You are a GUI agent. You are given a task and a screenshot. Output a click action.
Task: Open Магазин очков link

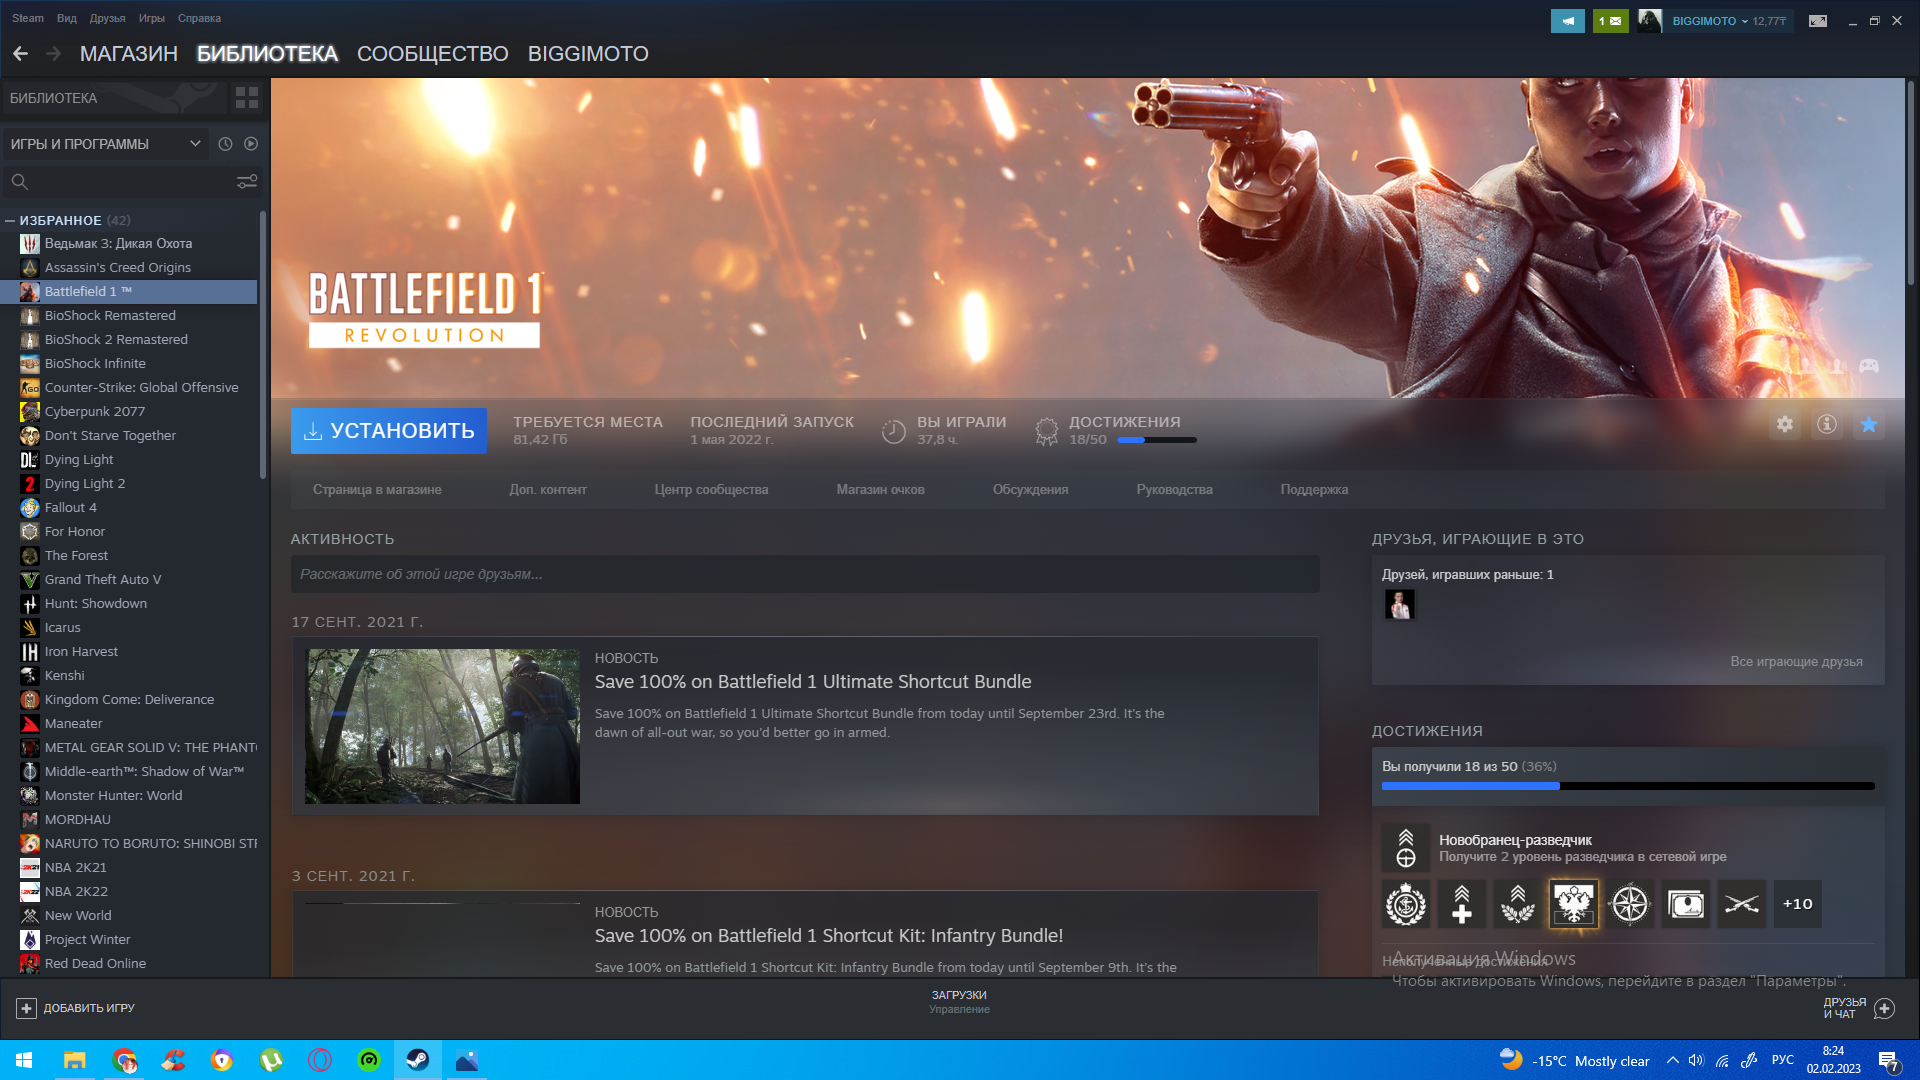click(880, 490)
